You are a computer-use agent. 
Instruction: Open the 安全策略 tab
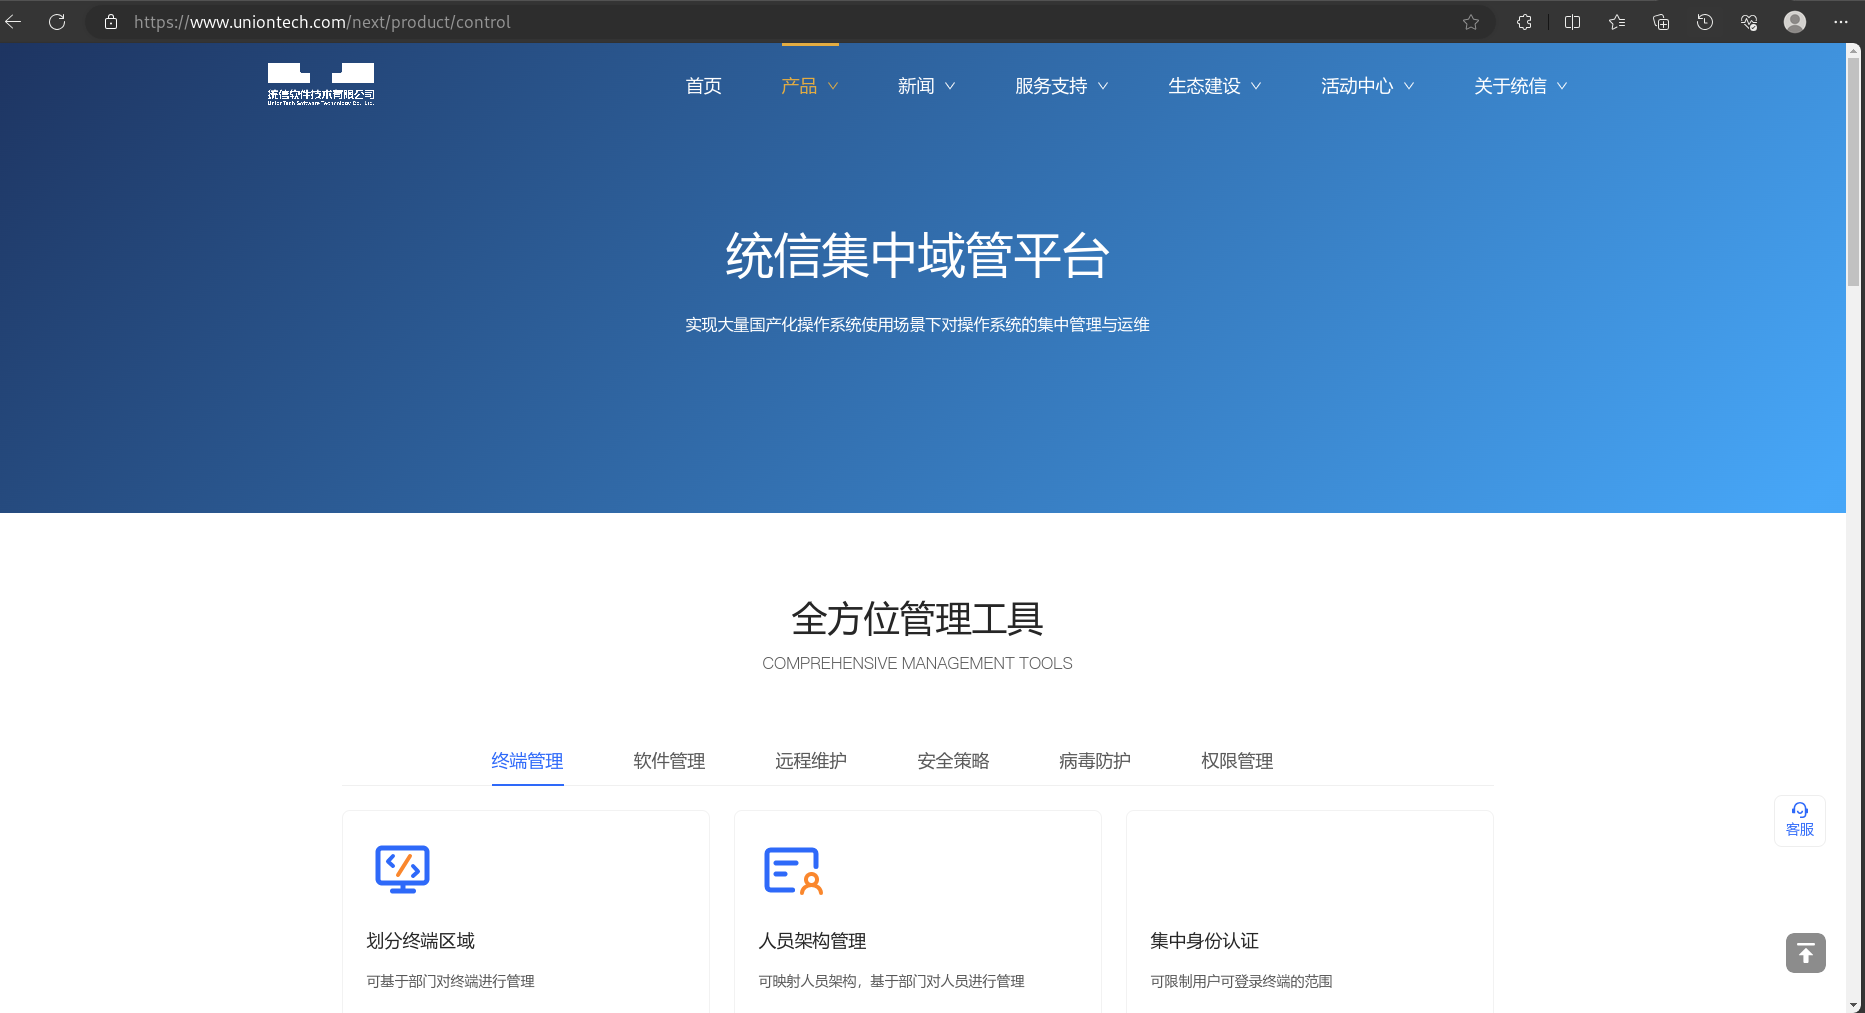tap(953, 761)
